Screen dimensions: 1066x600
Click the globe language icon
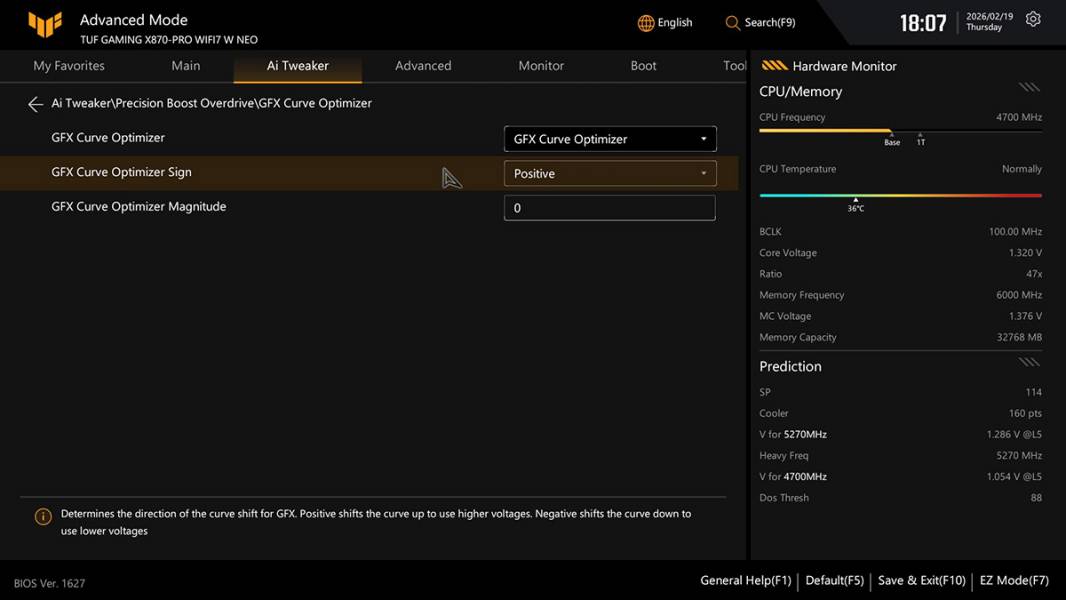646,23
